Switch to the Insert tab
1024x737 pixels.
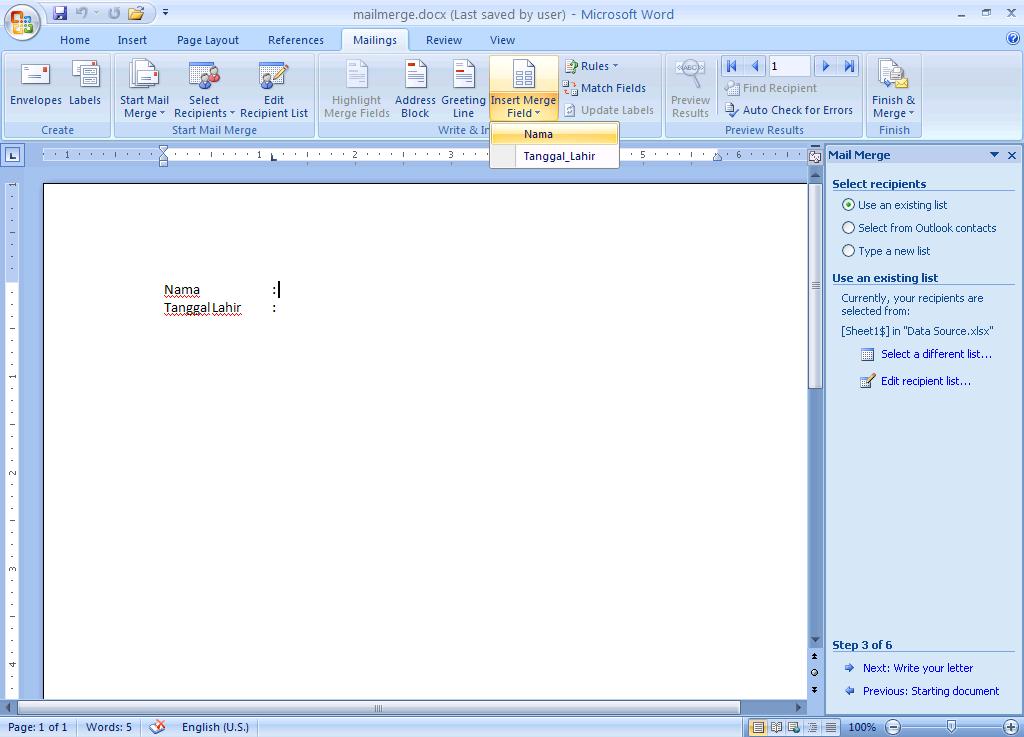click(132, 40)
